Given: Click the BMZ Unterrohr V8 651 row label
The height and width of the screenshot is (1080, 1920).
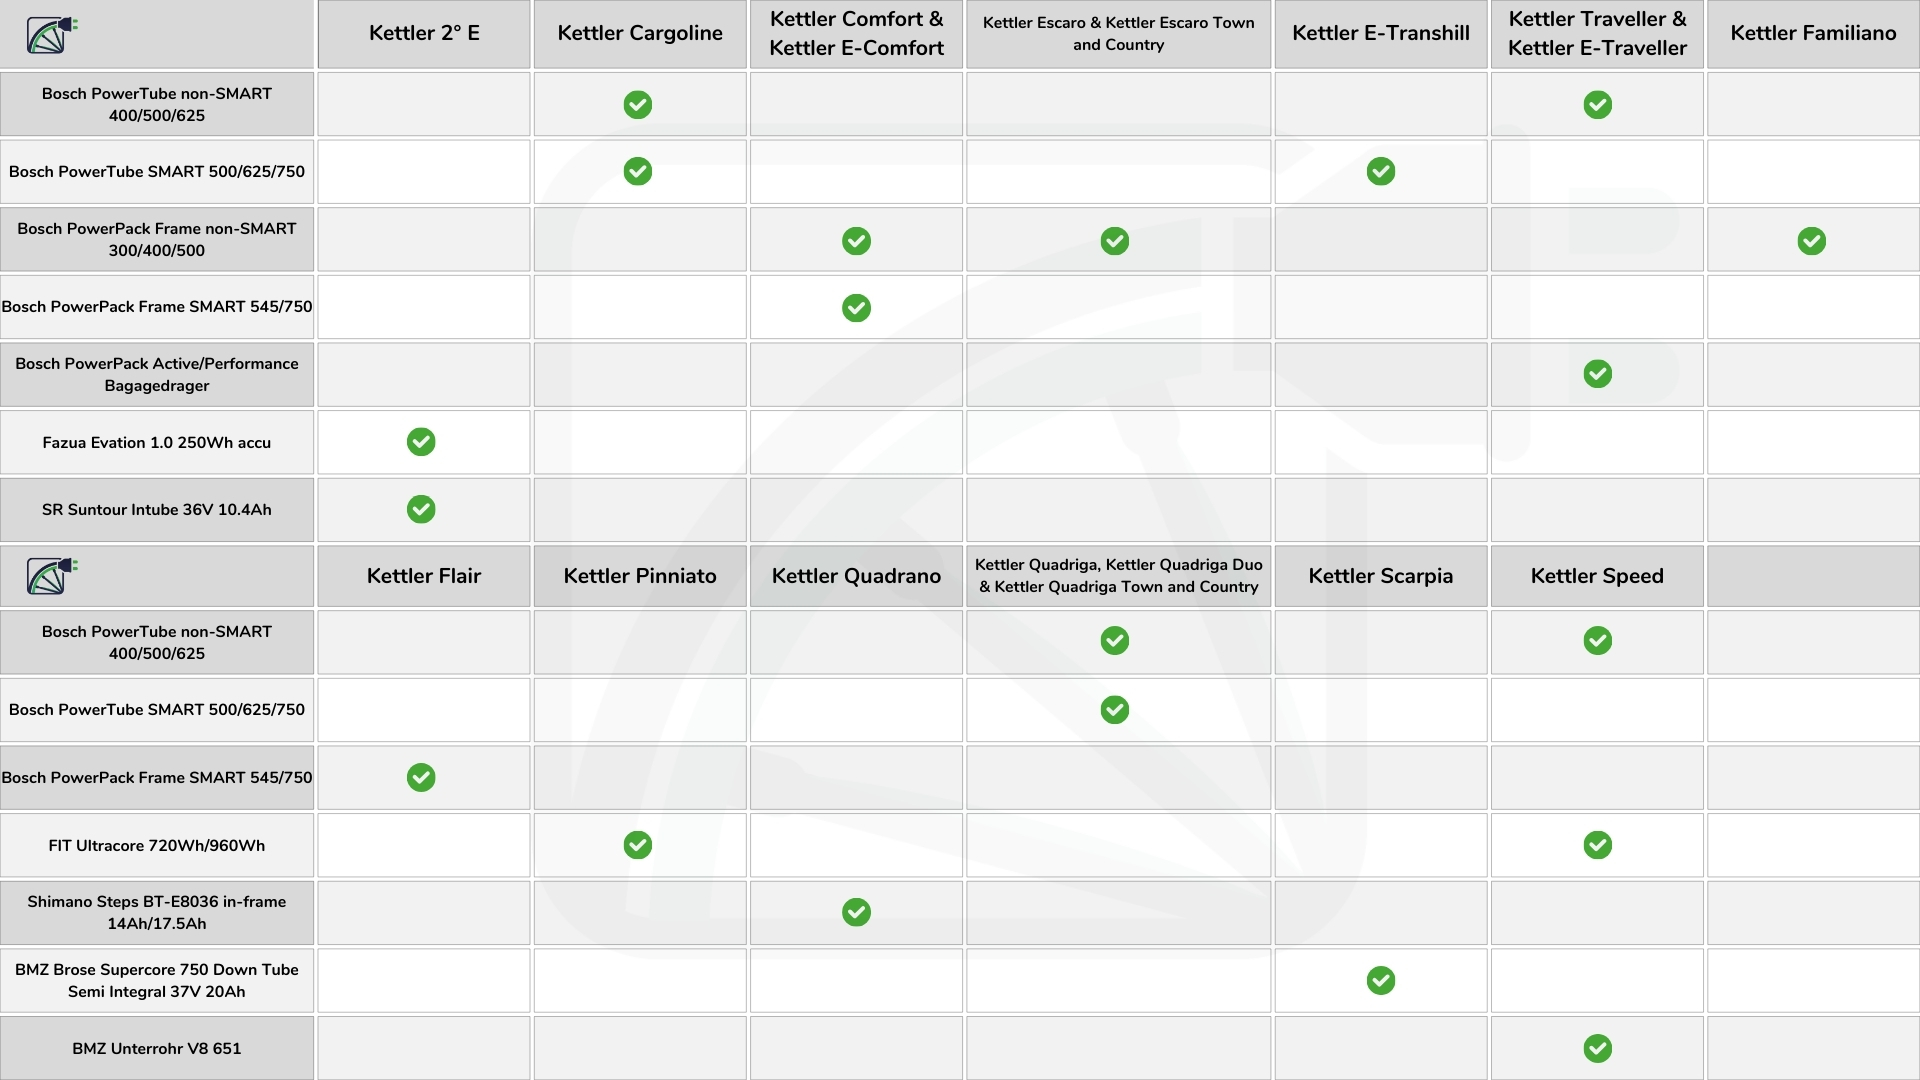Looking at the screenshot, I should point(157,1048).
